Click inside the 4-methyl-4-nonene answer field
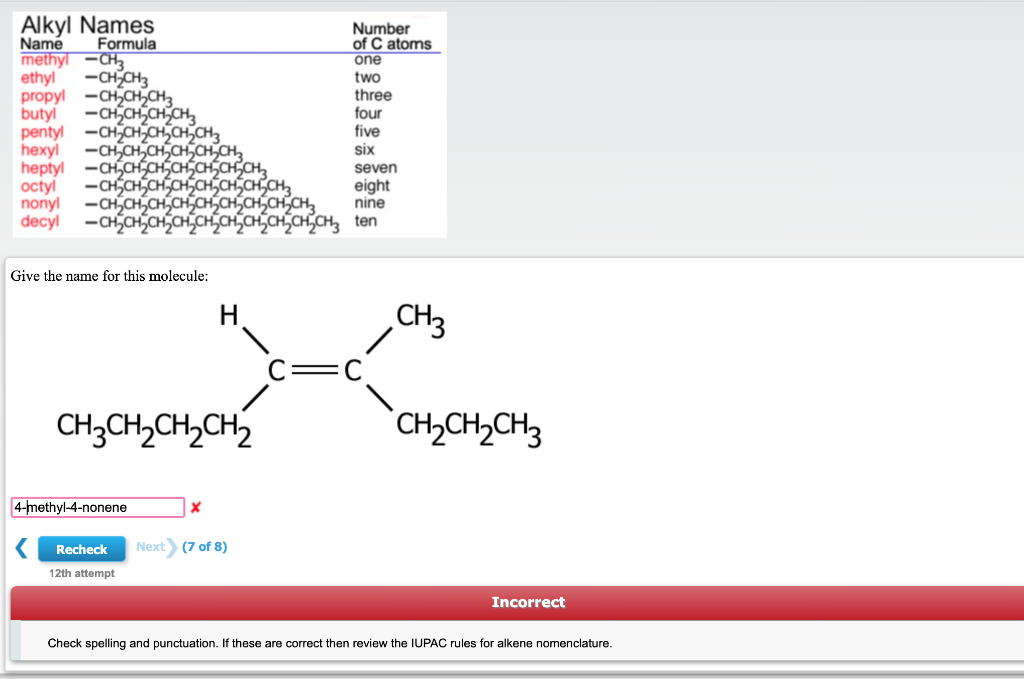Image resolution: width=1024 pixels, height=679 pixels. point(95,507)
